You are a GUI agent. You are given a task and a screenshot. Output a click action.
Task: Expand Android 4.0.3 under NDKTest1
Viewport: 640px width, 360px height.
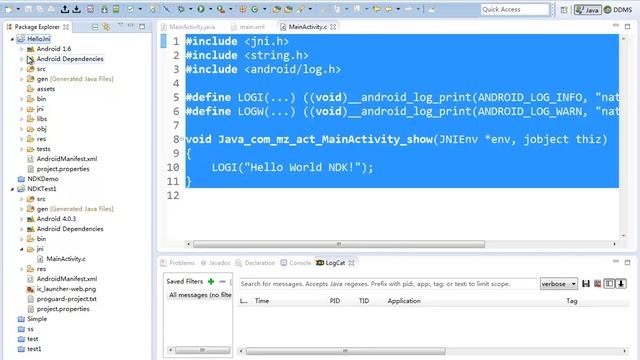click(x=22, y=219)
